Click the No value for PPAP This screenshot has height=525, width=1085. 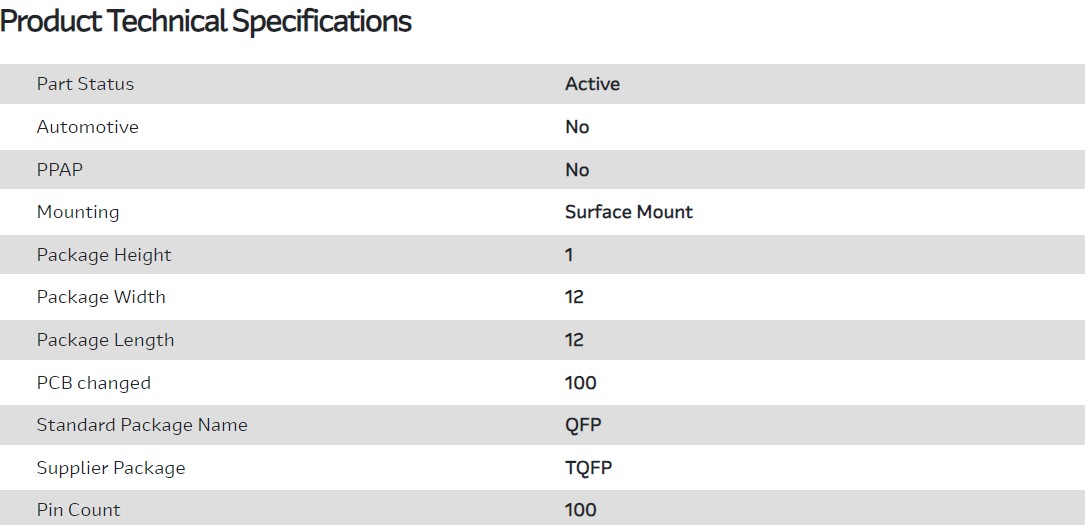(577, 170)
